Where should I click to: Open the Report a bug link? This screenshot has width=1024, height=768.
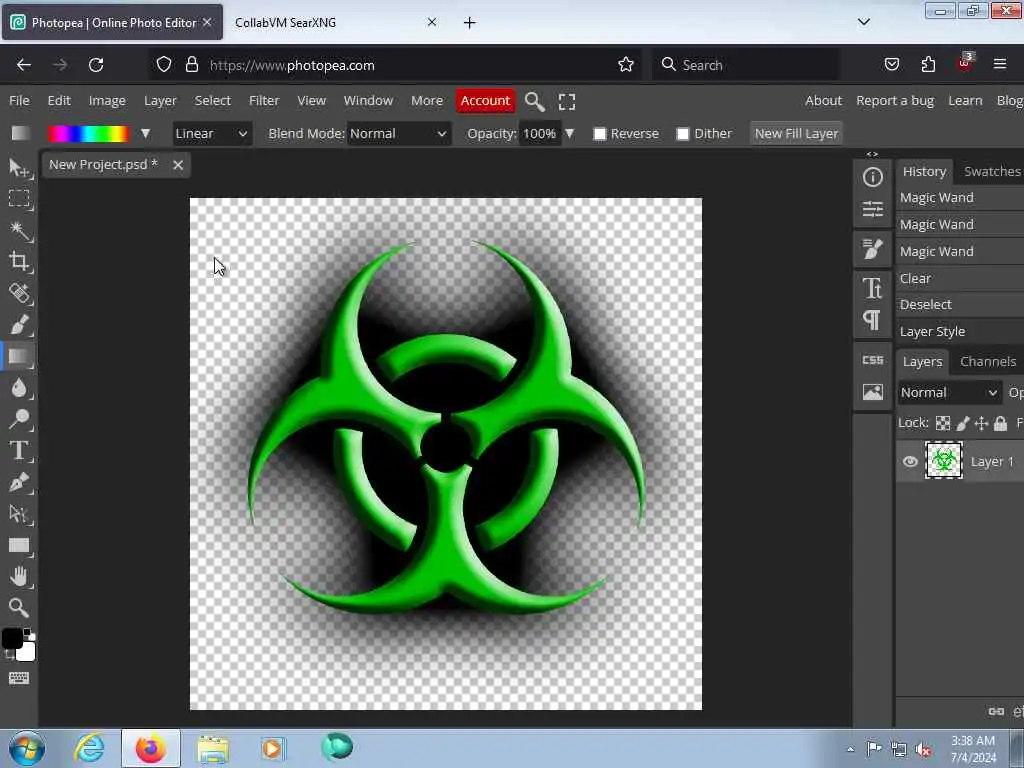(895, 101)
